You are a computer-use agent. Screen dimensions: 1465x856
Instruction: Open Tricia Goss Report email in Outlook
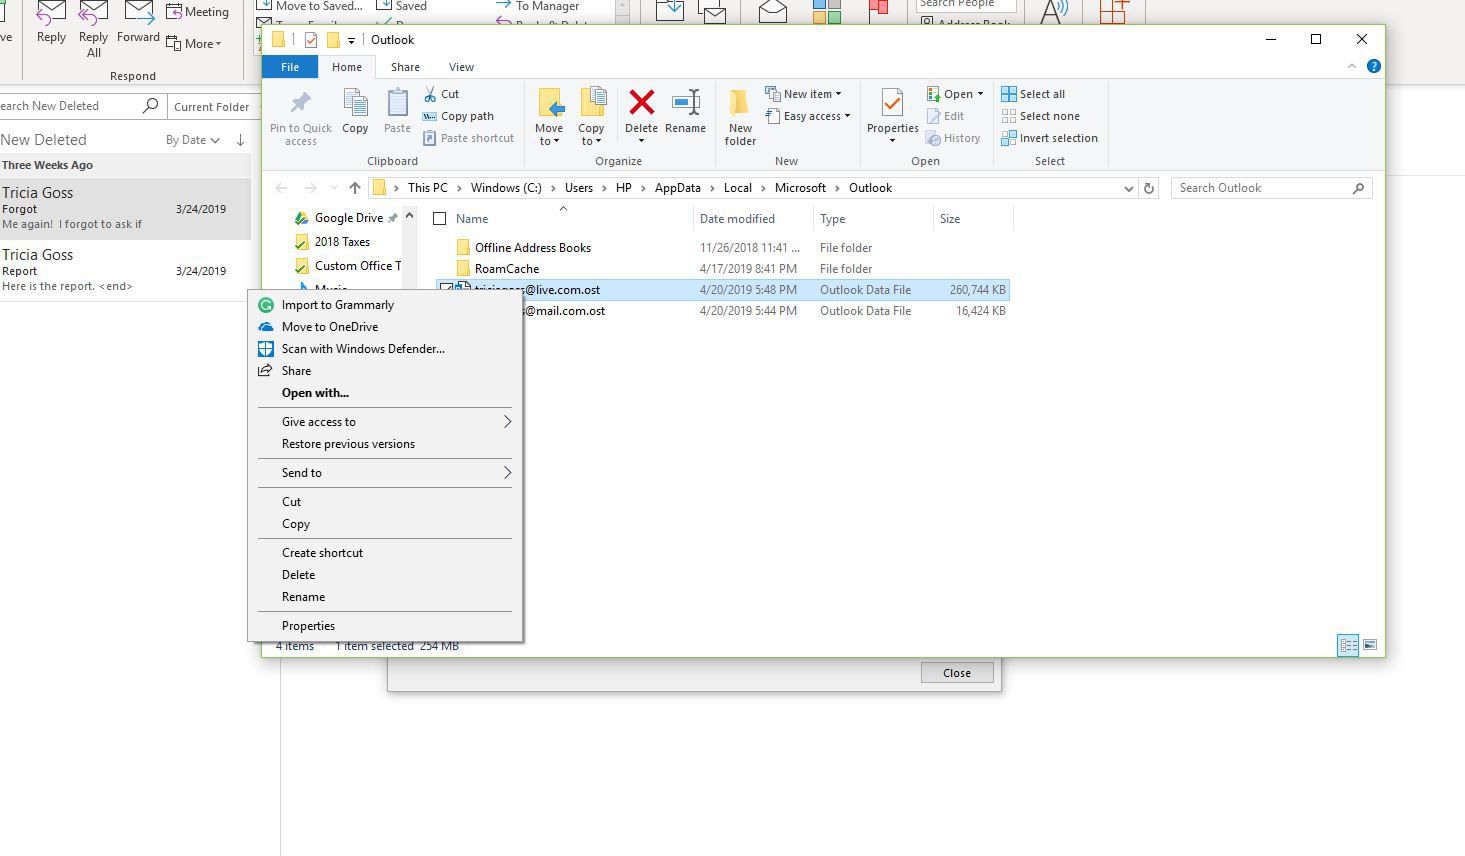pos(125,270)
